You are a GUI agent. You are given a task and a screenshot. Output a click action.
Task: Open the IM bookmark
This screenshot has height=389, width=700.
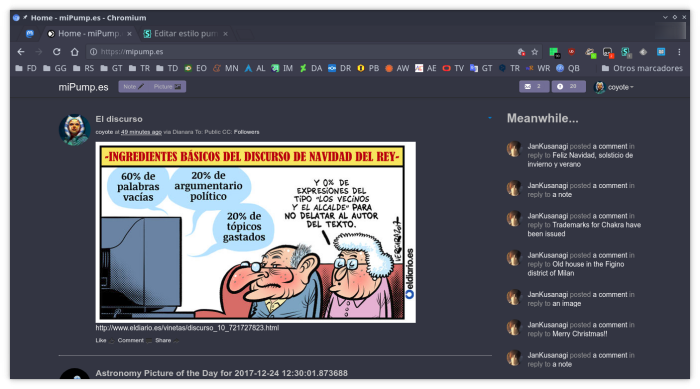(x=282, y=68)
